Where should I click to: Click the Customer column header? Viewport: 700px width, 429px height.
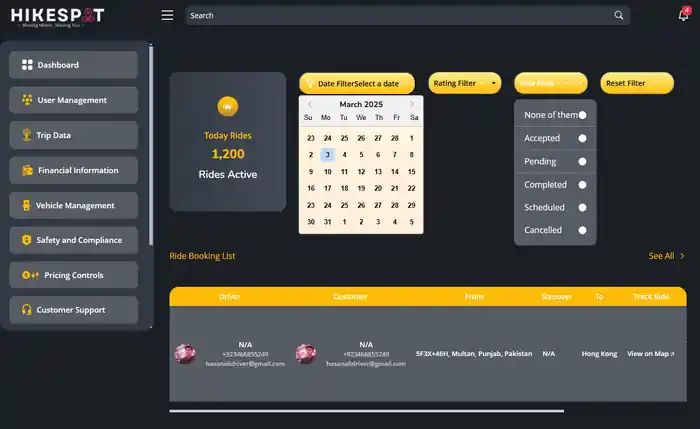tap(350, 297)
